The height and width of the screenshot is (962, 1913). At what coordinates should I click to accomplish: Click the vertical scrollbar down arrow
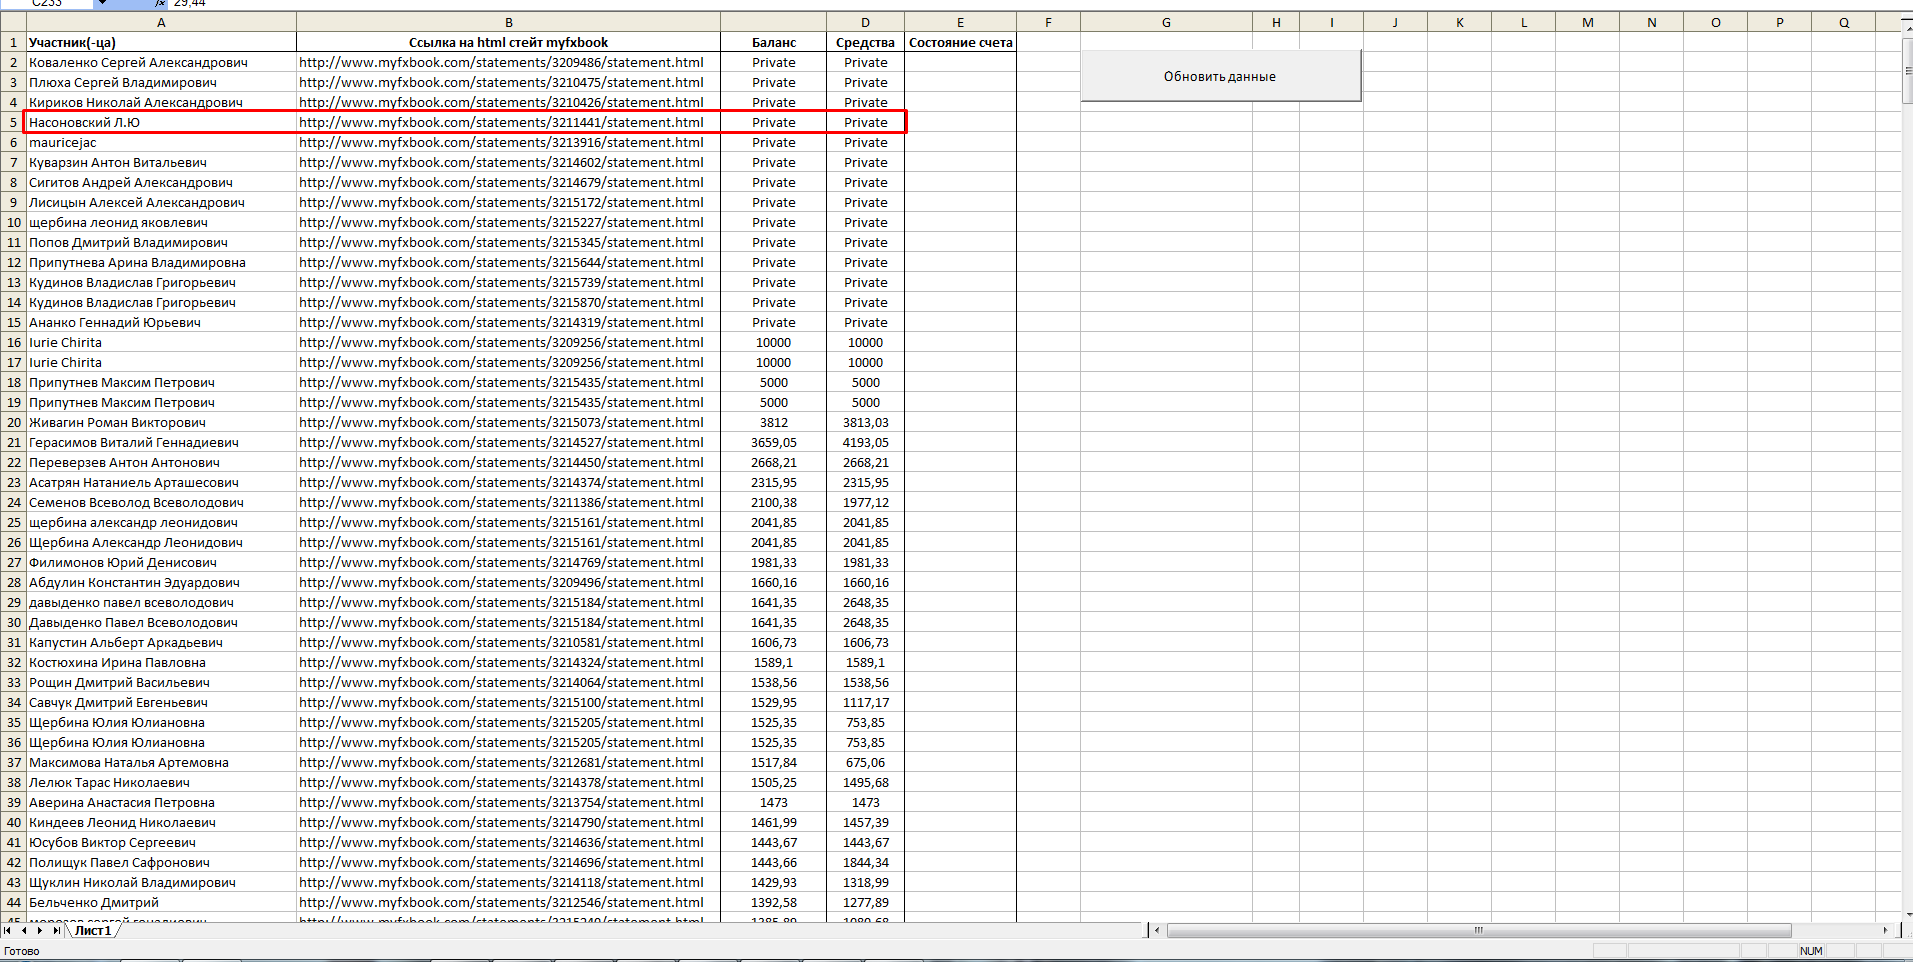tap(1907, 913)
